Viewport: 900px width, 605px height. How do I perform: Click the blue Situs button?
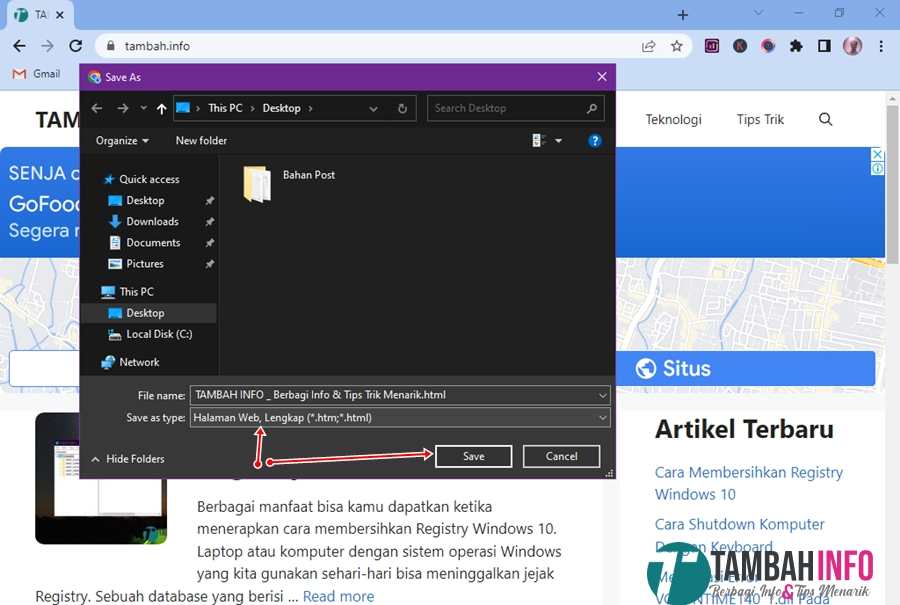[x=745, y=369]
